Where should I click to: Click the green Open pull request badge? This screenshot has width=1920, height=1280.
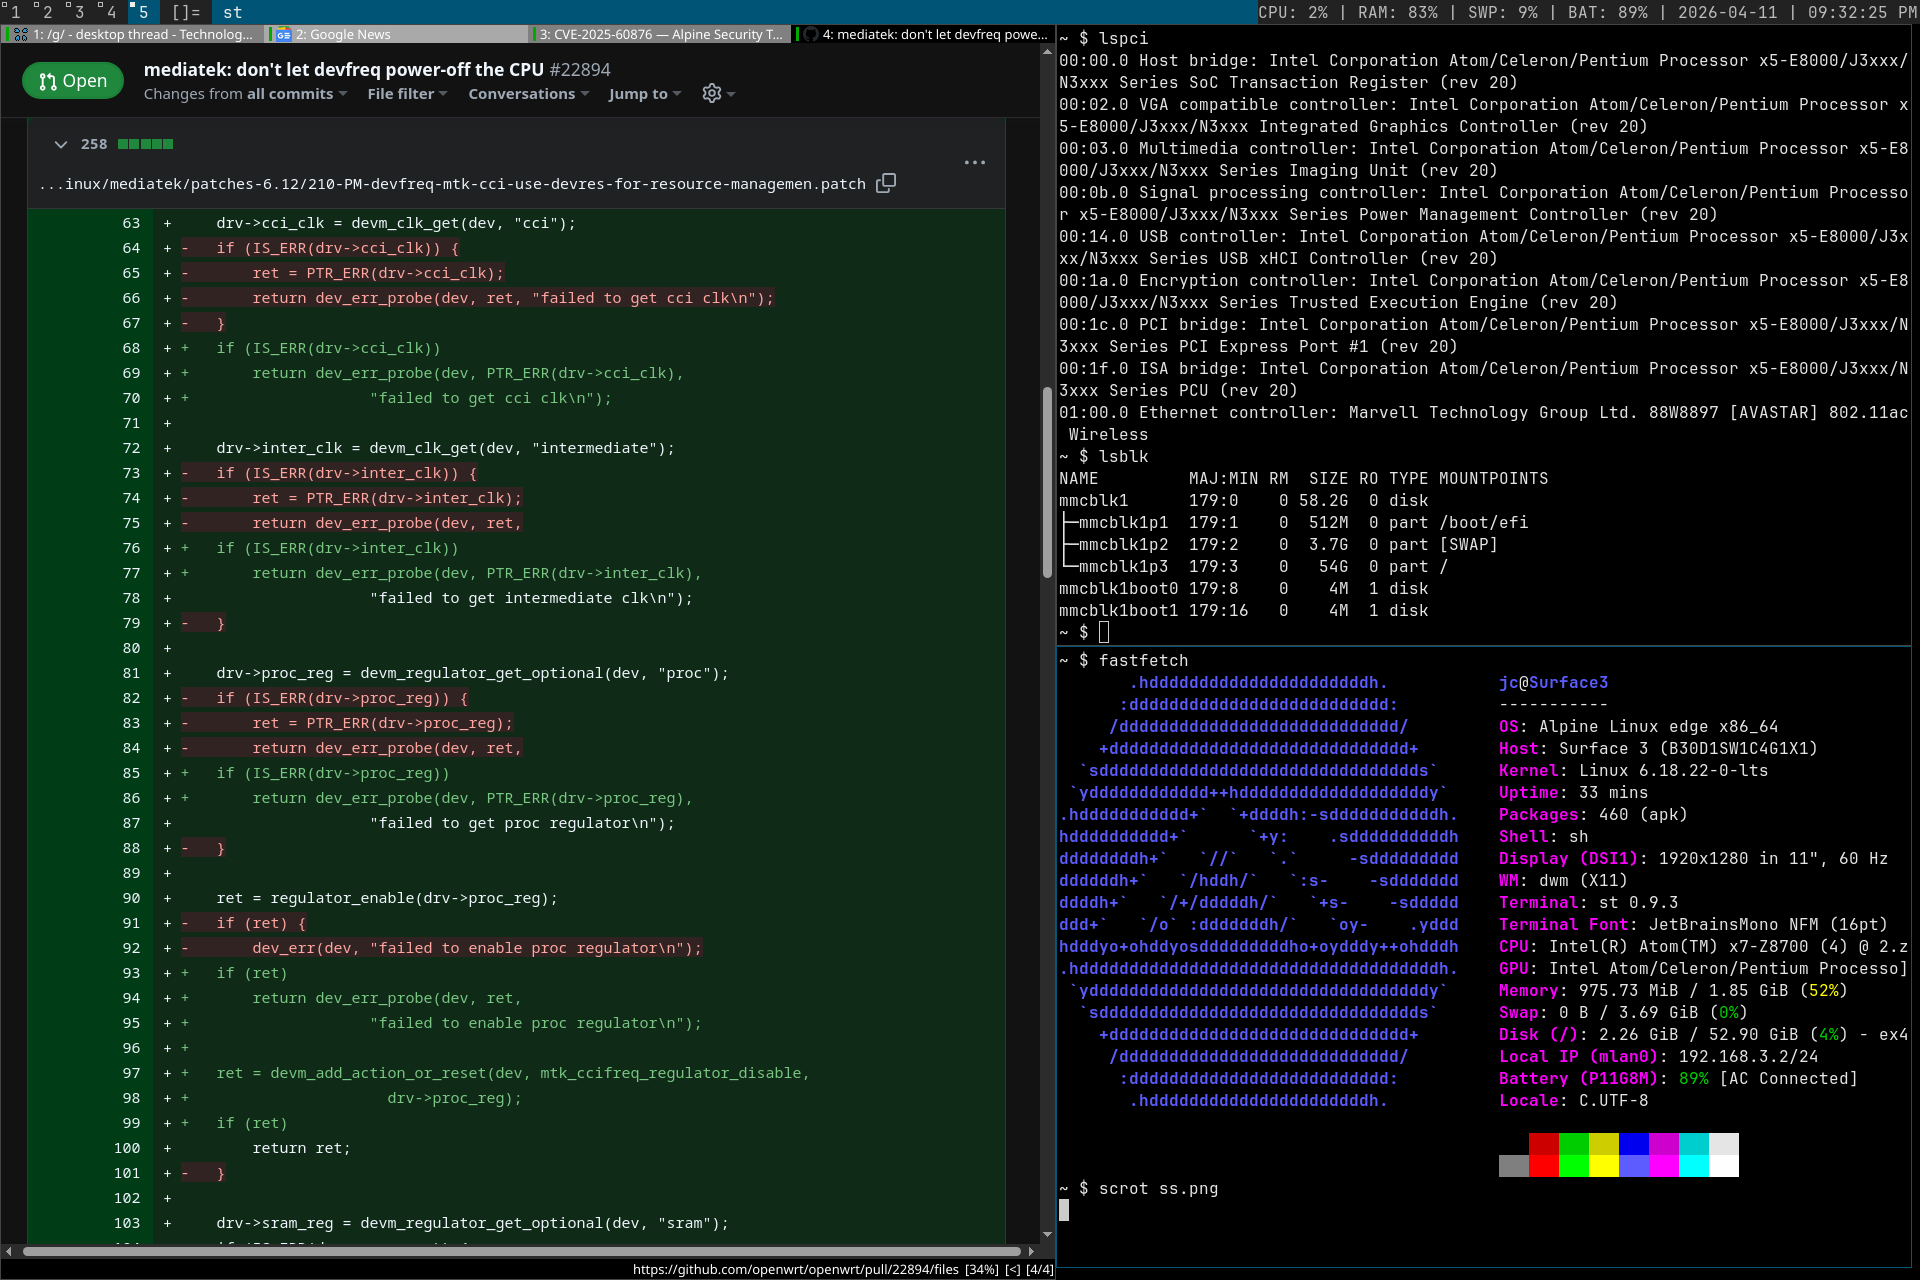pyautogui.click(x=72, y=81)
